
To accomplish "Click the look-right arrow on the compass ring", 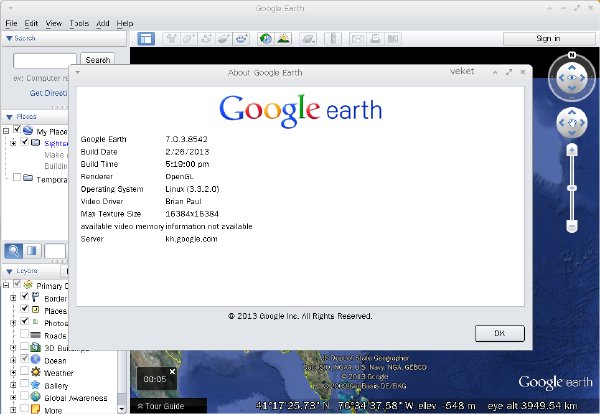I will tap(582, 78).
